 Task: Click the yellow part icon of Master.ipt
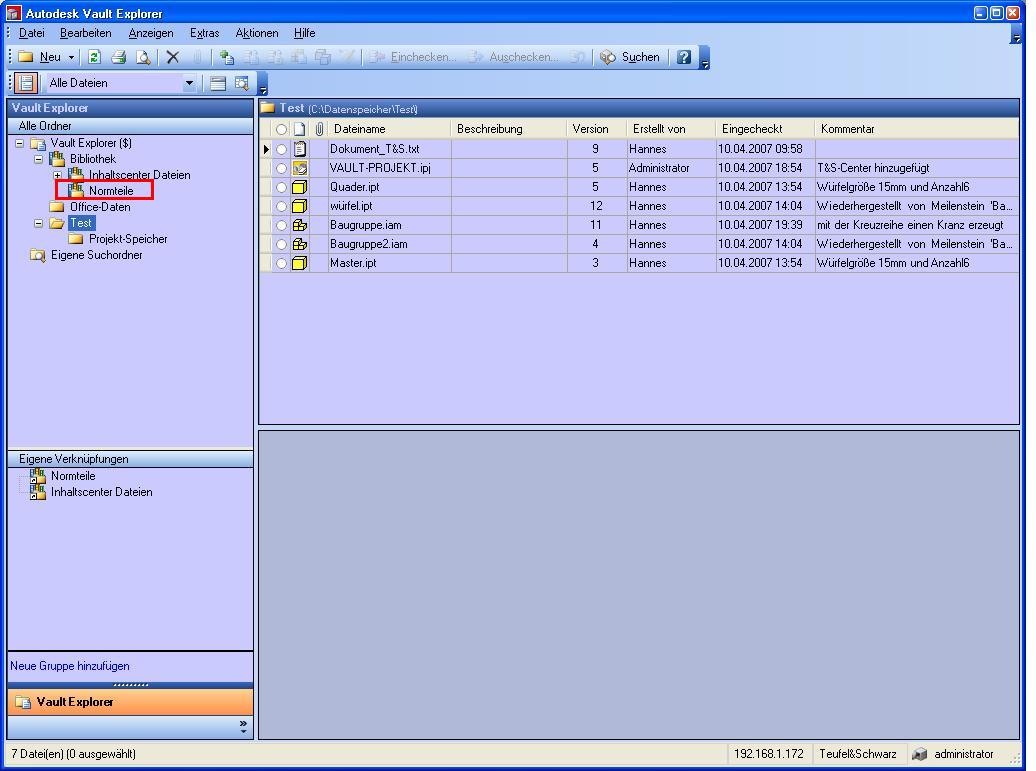tap(300, 263)
